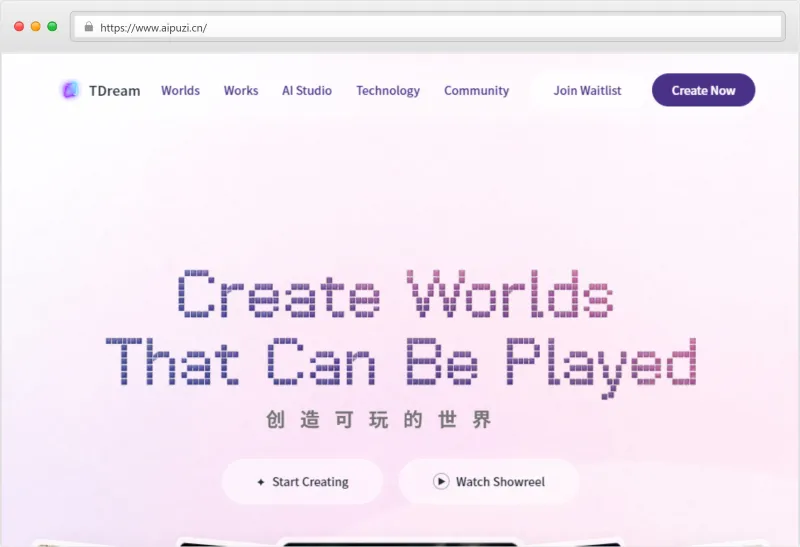Viewport: 800px width, 547px height.
Task: Open the Technology nav link
Action: (x=388, y=91)
